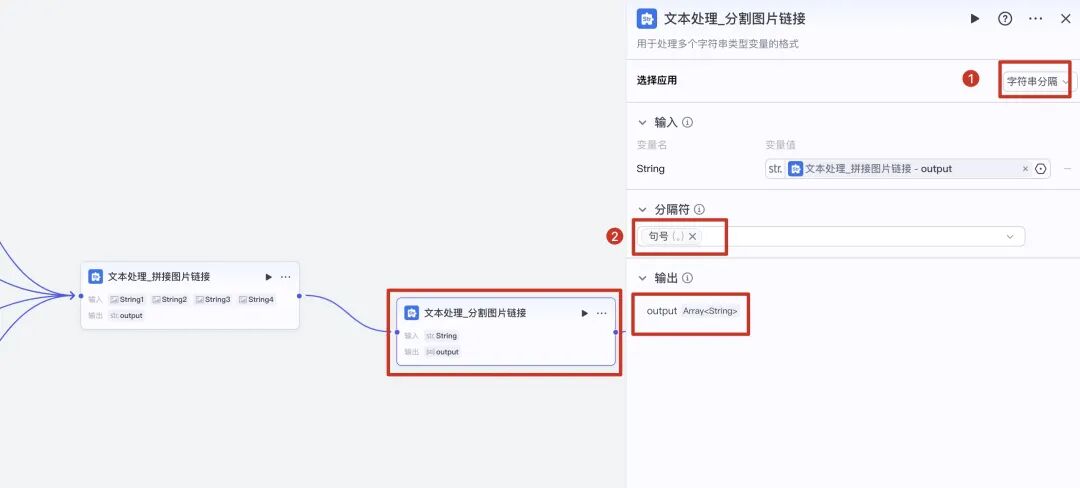
Task: Remove the 句号 separator tag
Action: click(692, 236)
